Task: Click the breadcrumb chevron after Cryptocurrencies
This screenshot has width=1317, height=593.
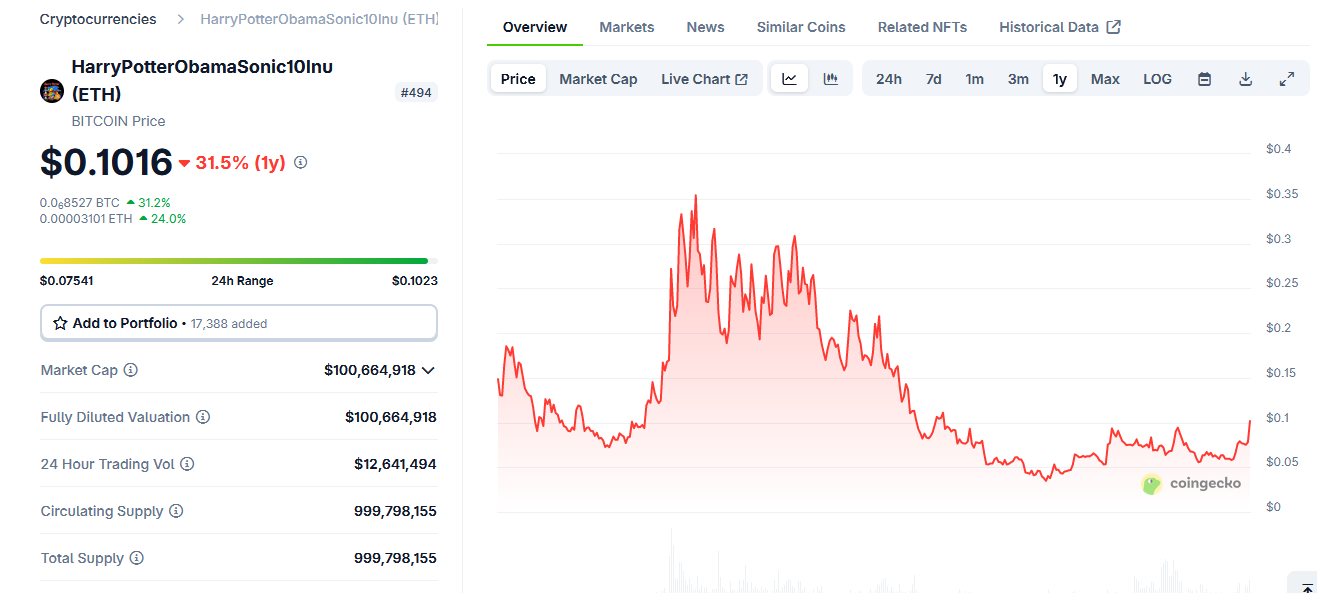Action: [179, 19]
